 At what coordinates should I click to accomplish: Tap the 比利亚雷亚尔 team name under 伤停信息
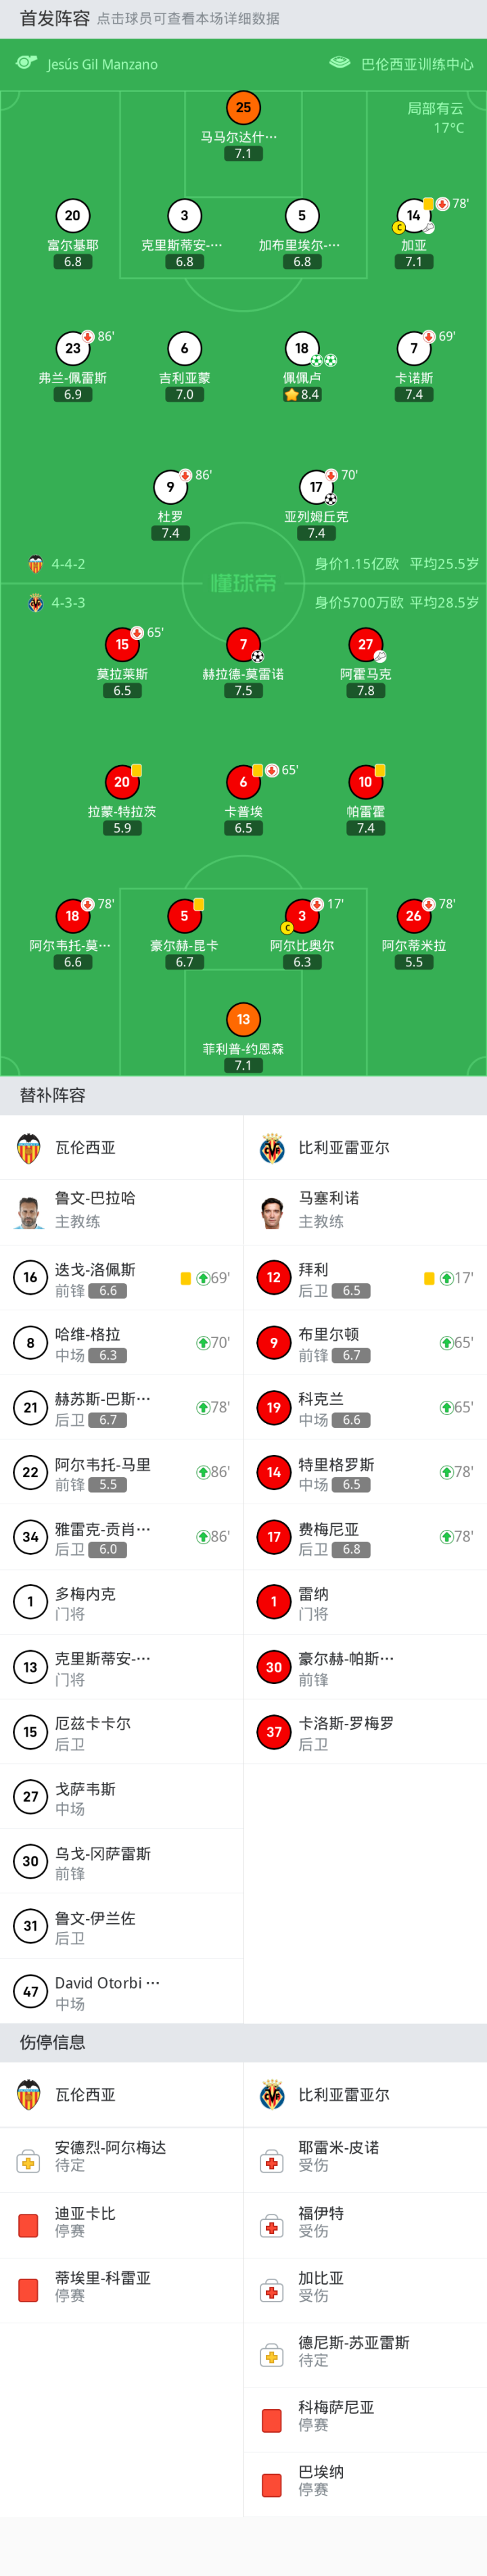click(x=344, y=2095)
